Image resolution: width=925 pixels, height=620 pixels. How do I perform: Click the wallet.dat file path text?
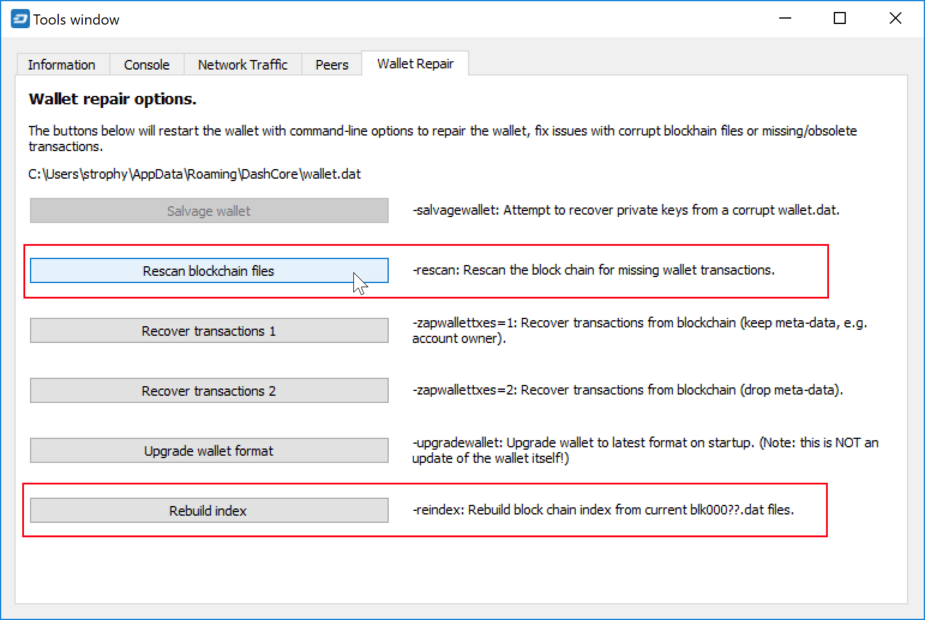click(194, 174)
